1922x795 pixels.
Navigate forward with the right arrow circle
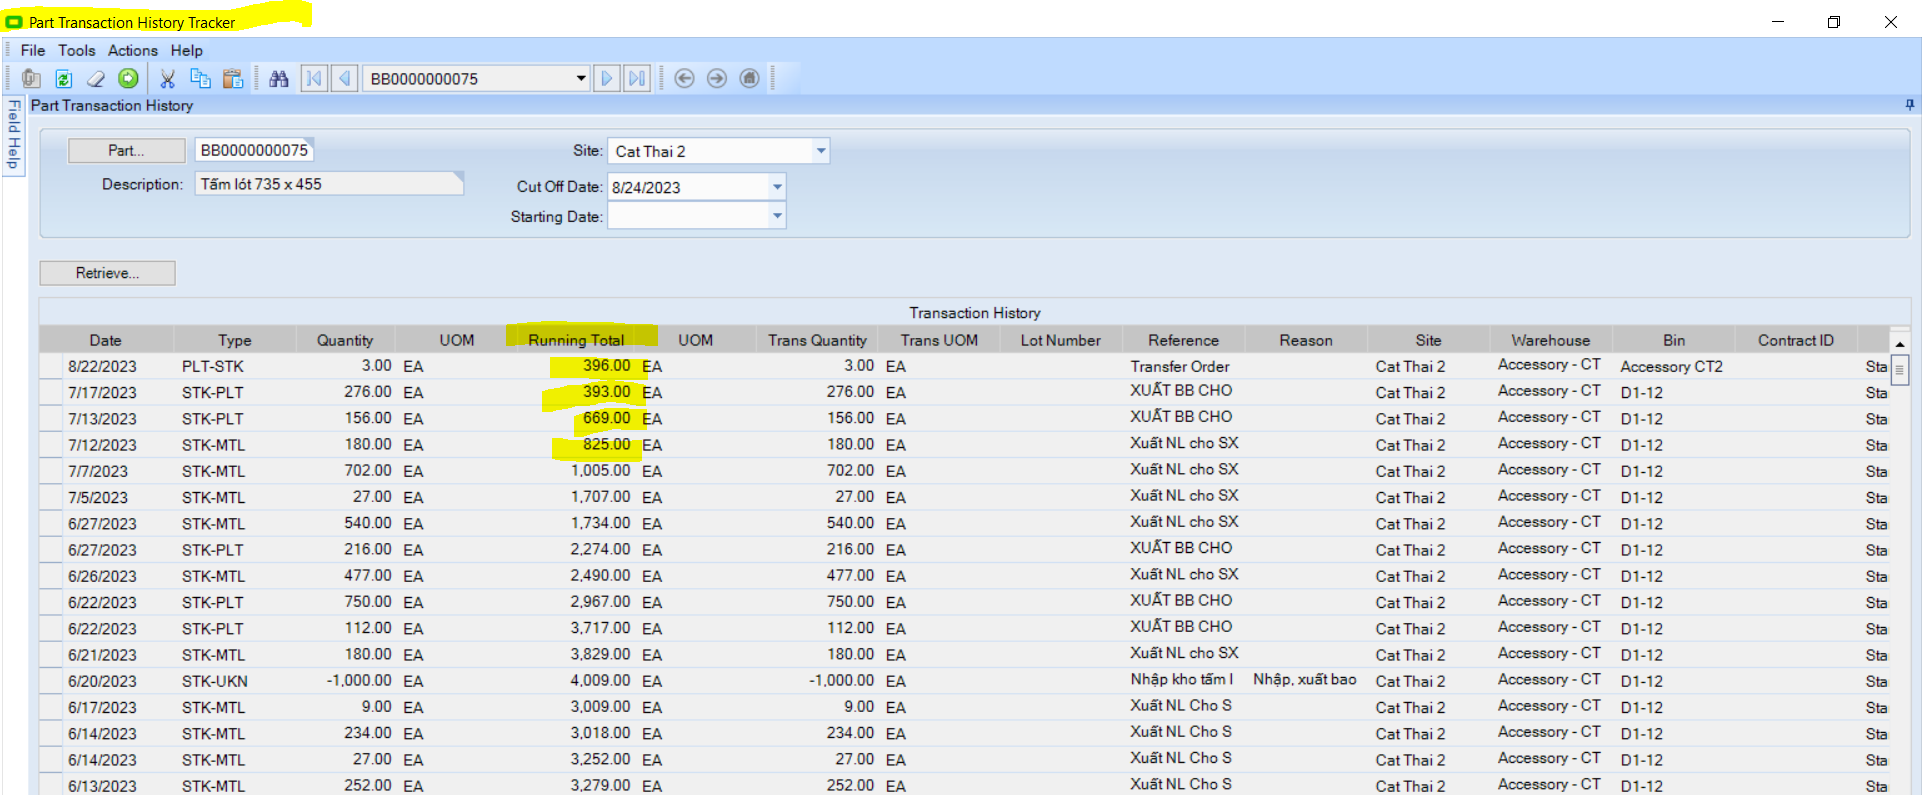(717, 78)
